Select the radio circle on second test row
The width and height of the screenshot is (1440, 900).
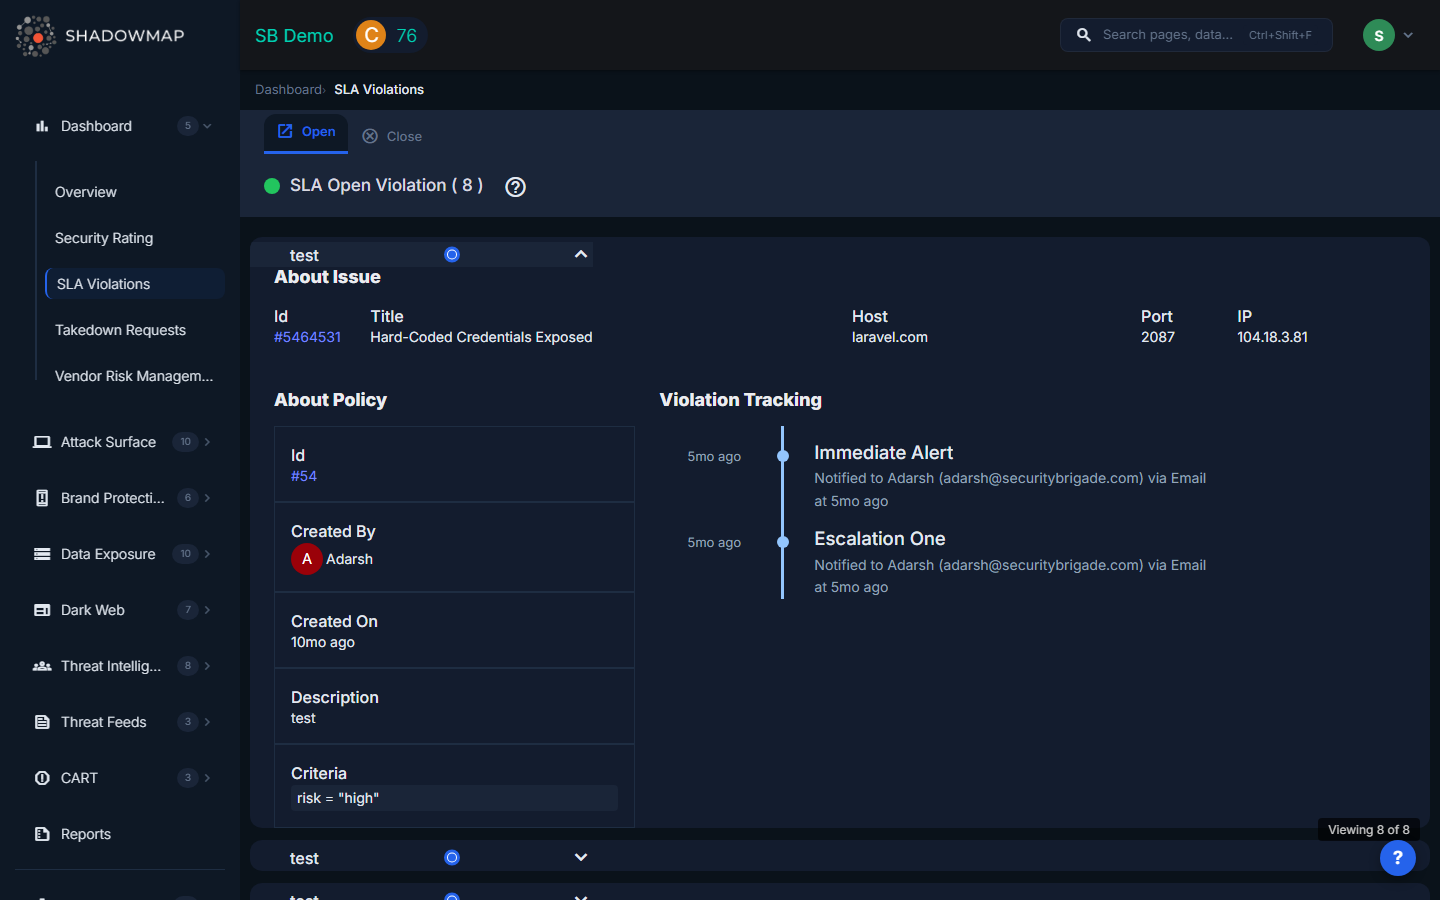[x=452, y=858]
